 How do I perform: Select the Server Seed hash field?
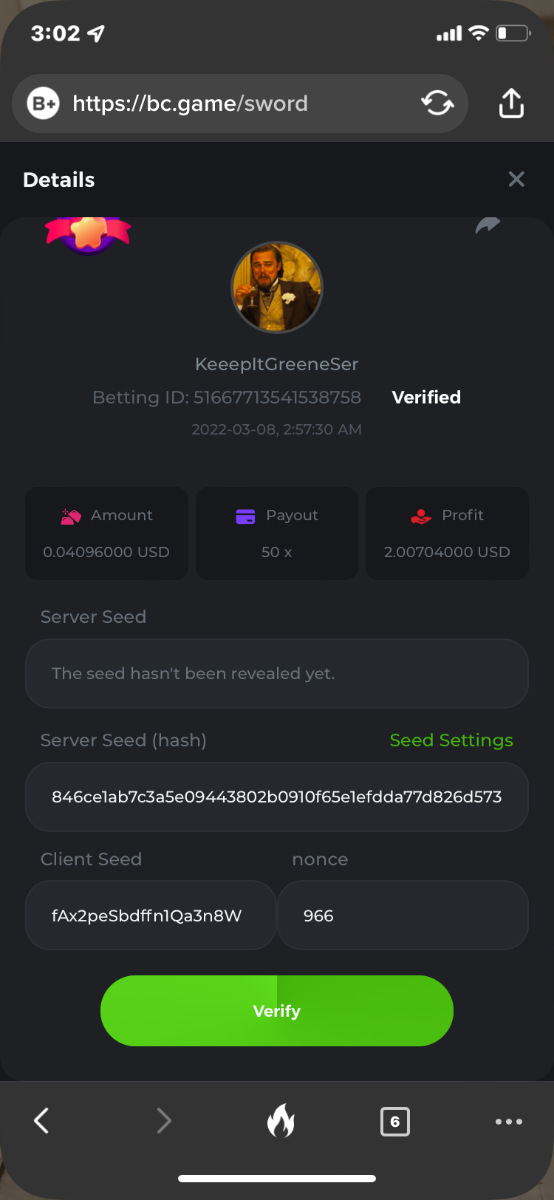[277, 797]
